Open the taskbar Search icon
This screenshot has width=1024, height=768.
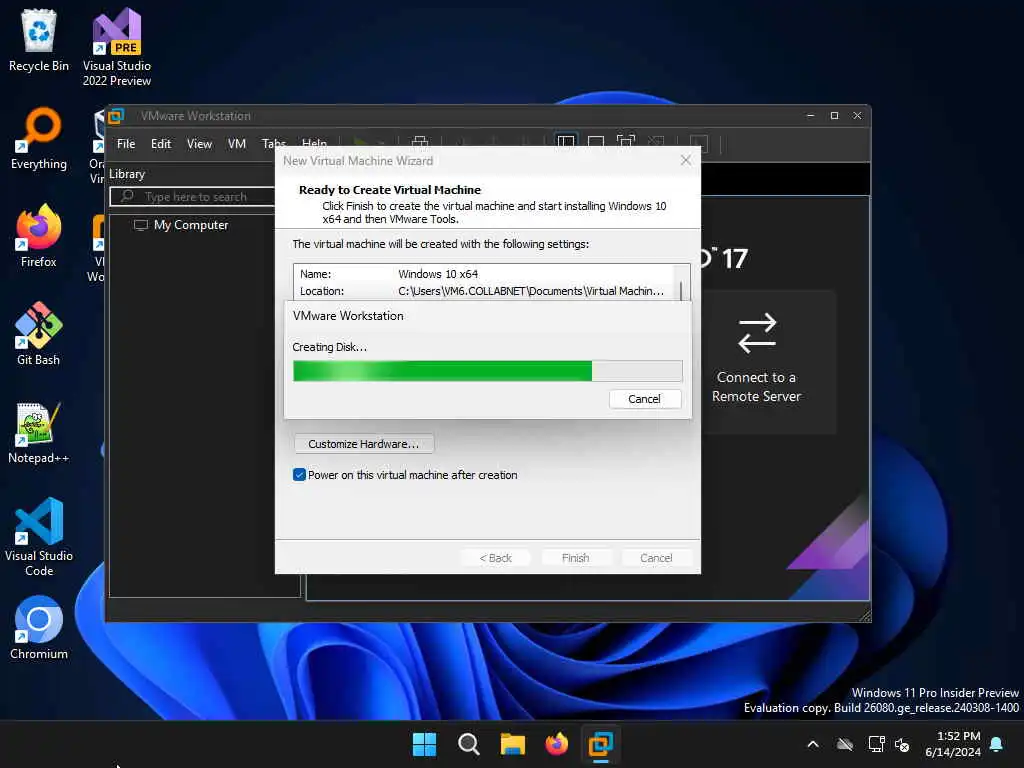pos(468,744)
